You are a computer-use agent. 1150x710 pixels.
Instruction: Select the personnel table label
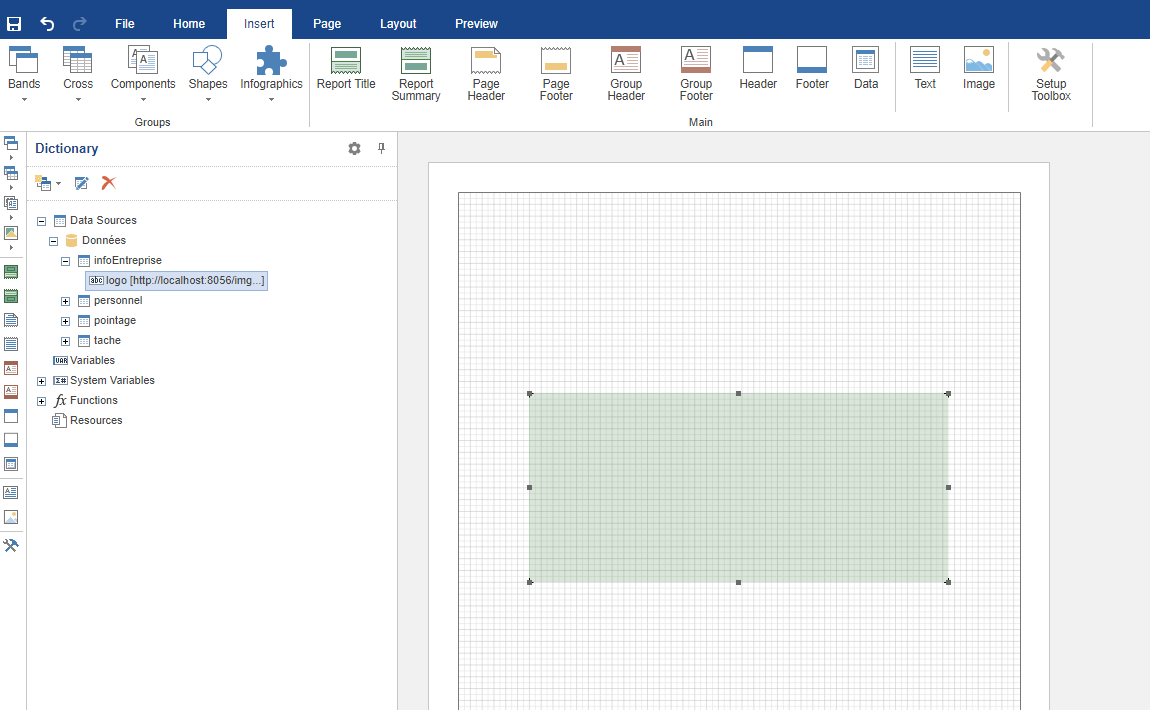[118, 300]
